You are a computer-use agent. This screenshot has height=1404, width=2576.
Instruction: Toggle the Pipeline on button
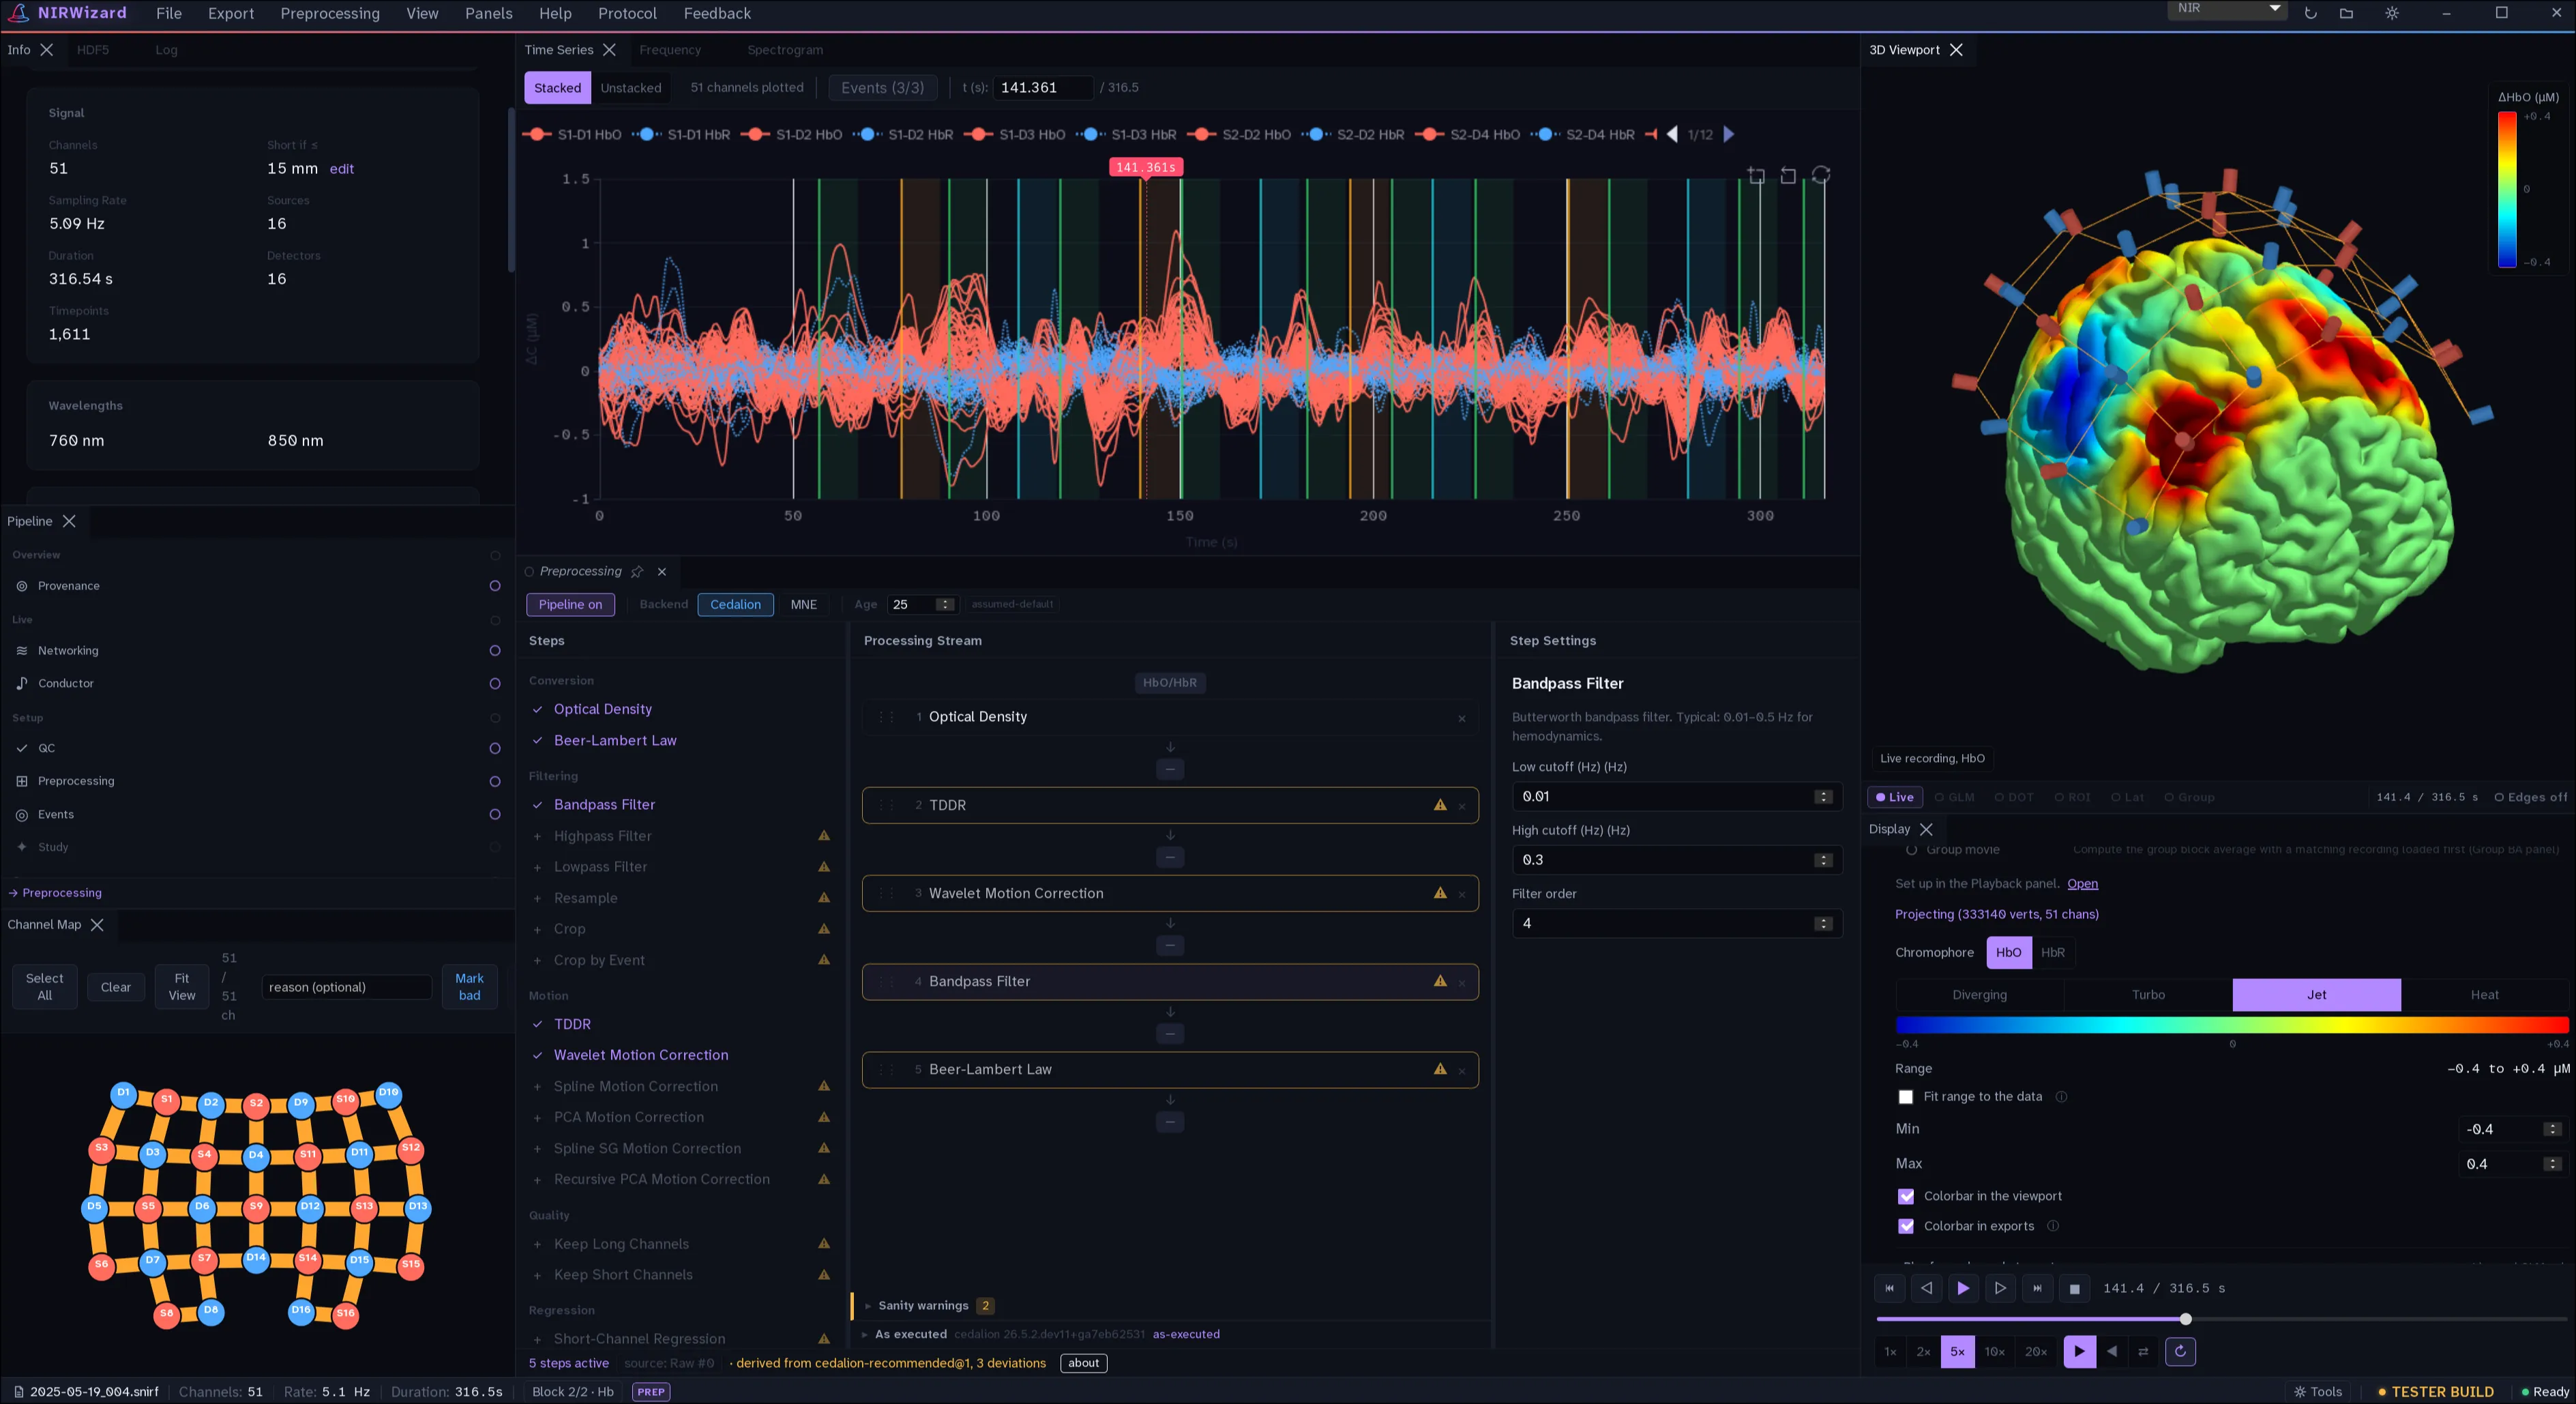pyautogui.click(x=570, y=604)
